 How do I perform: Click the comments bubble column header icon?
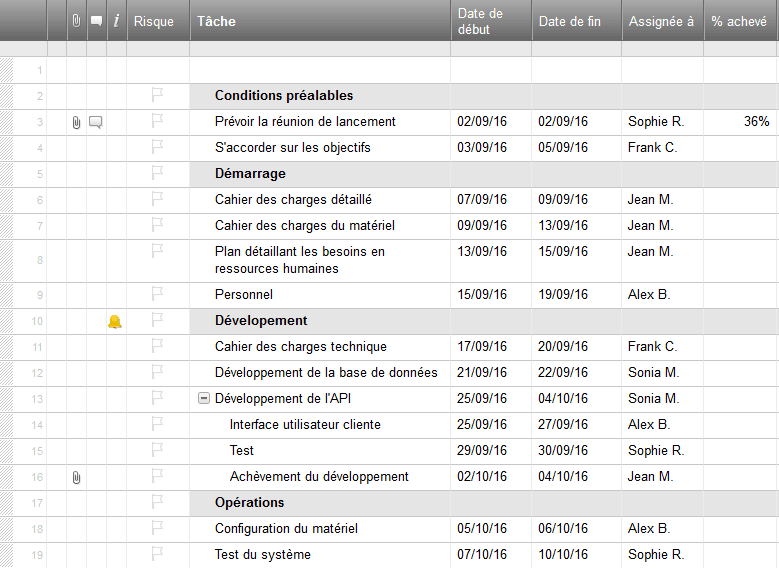(x=96, y=21)
